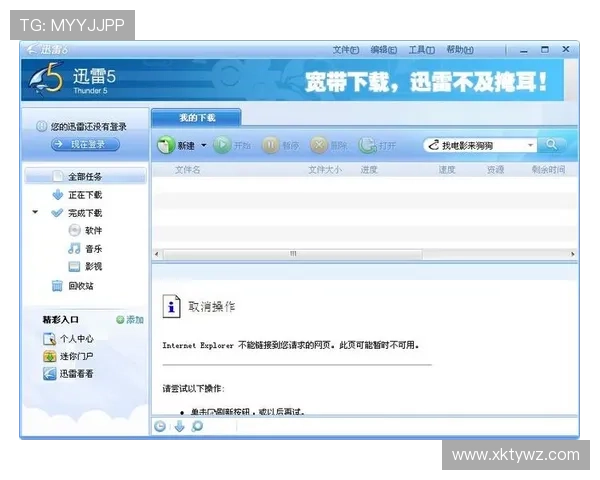Close the Thunder window
600x480 pixels.
coord(566,49)
